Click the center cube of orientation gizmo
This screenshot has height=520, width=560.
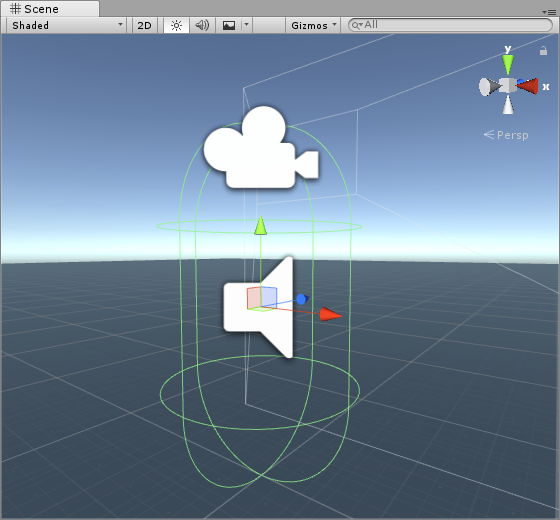pyautogui.click(x=508, y=85)
